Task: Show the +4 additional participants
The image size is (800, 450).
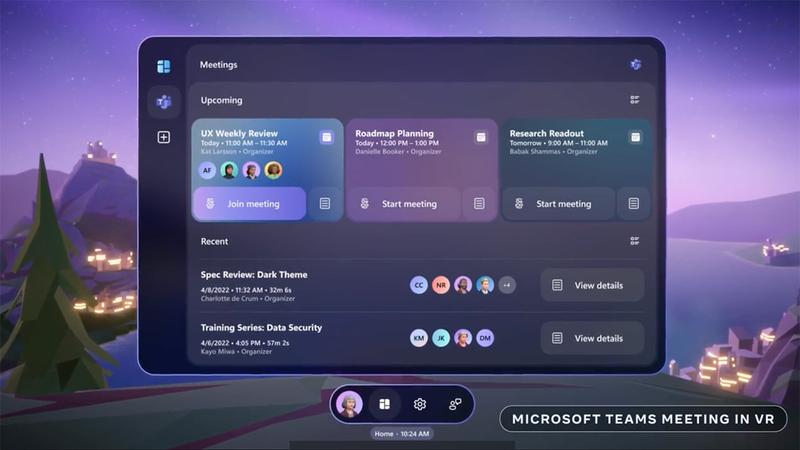Action: (507, 285)
